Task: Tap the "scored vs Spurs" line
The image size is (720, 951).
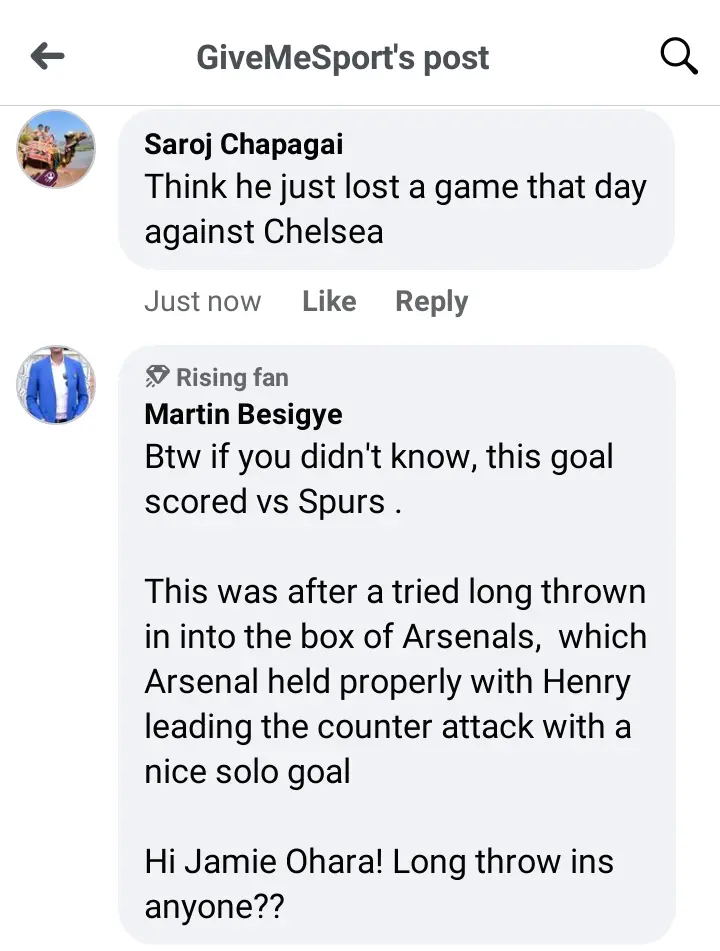Action: click(x=273, y=501)
